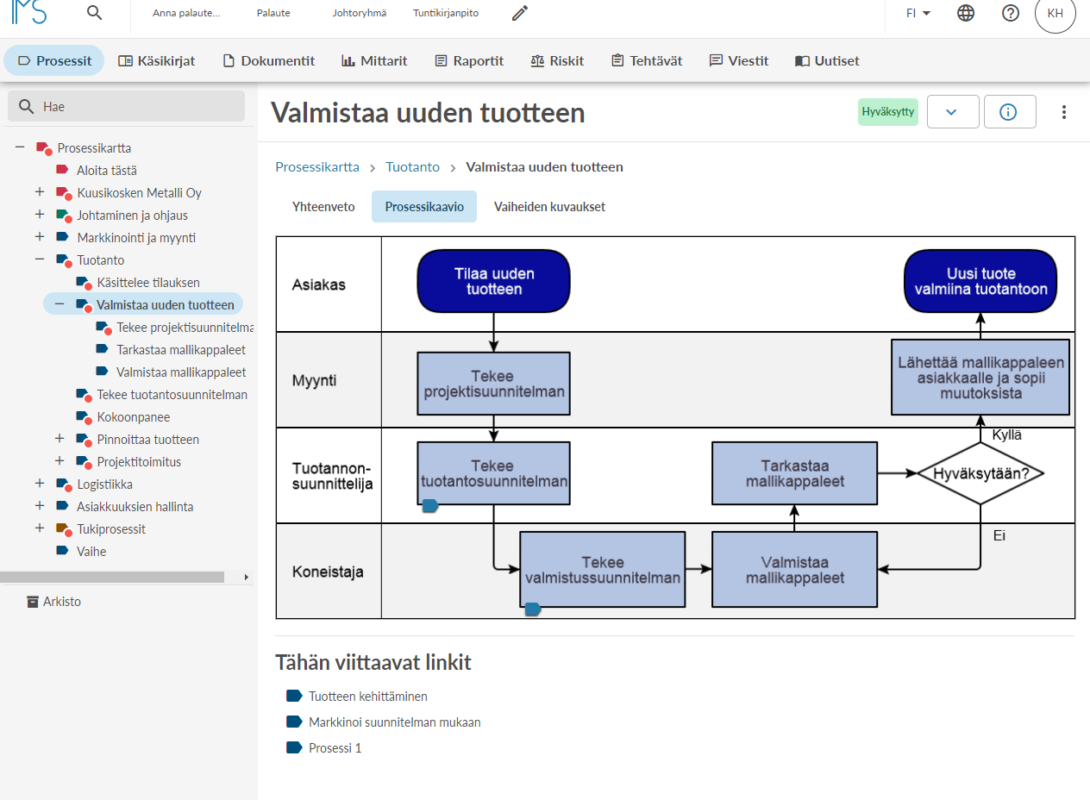Open the Arkisto archive icon
This screenshot has height=800, width=1090.
coord(32,601)
